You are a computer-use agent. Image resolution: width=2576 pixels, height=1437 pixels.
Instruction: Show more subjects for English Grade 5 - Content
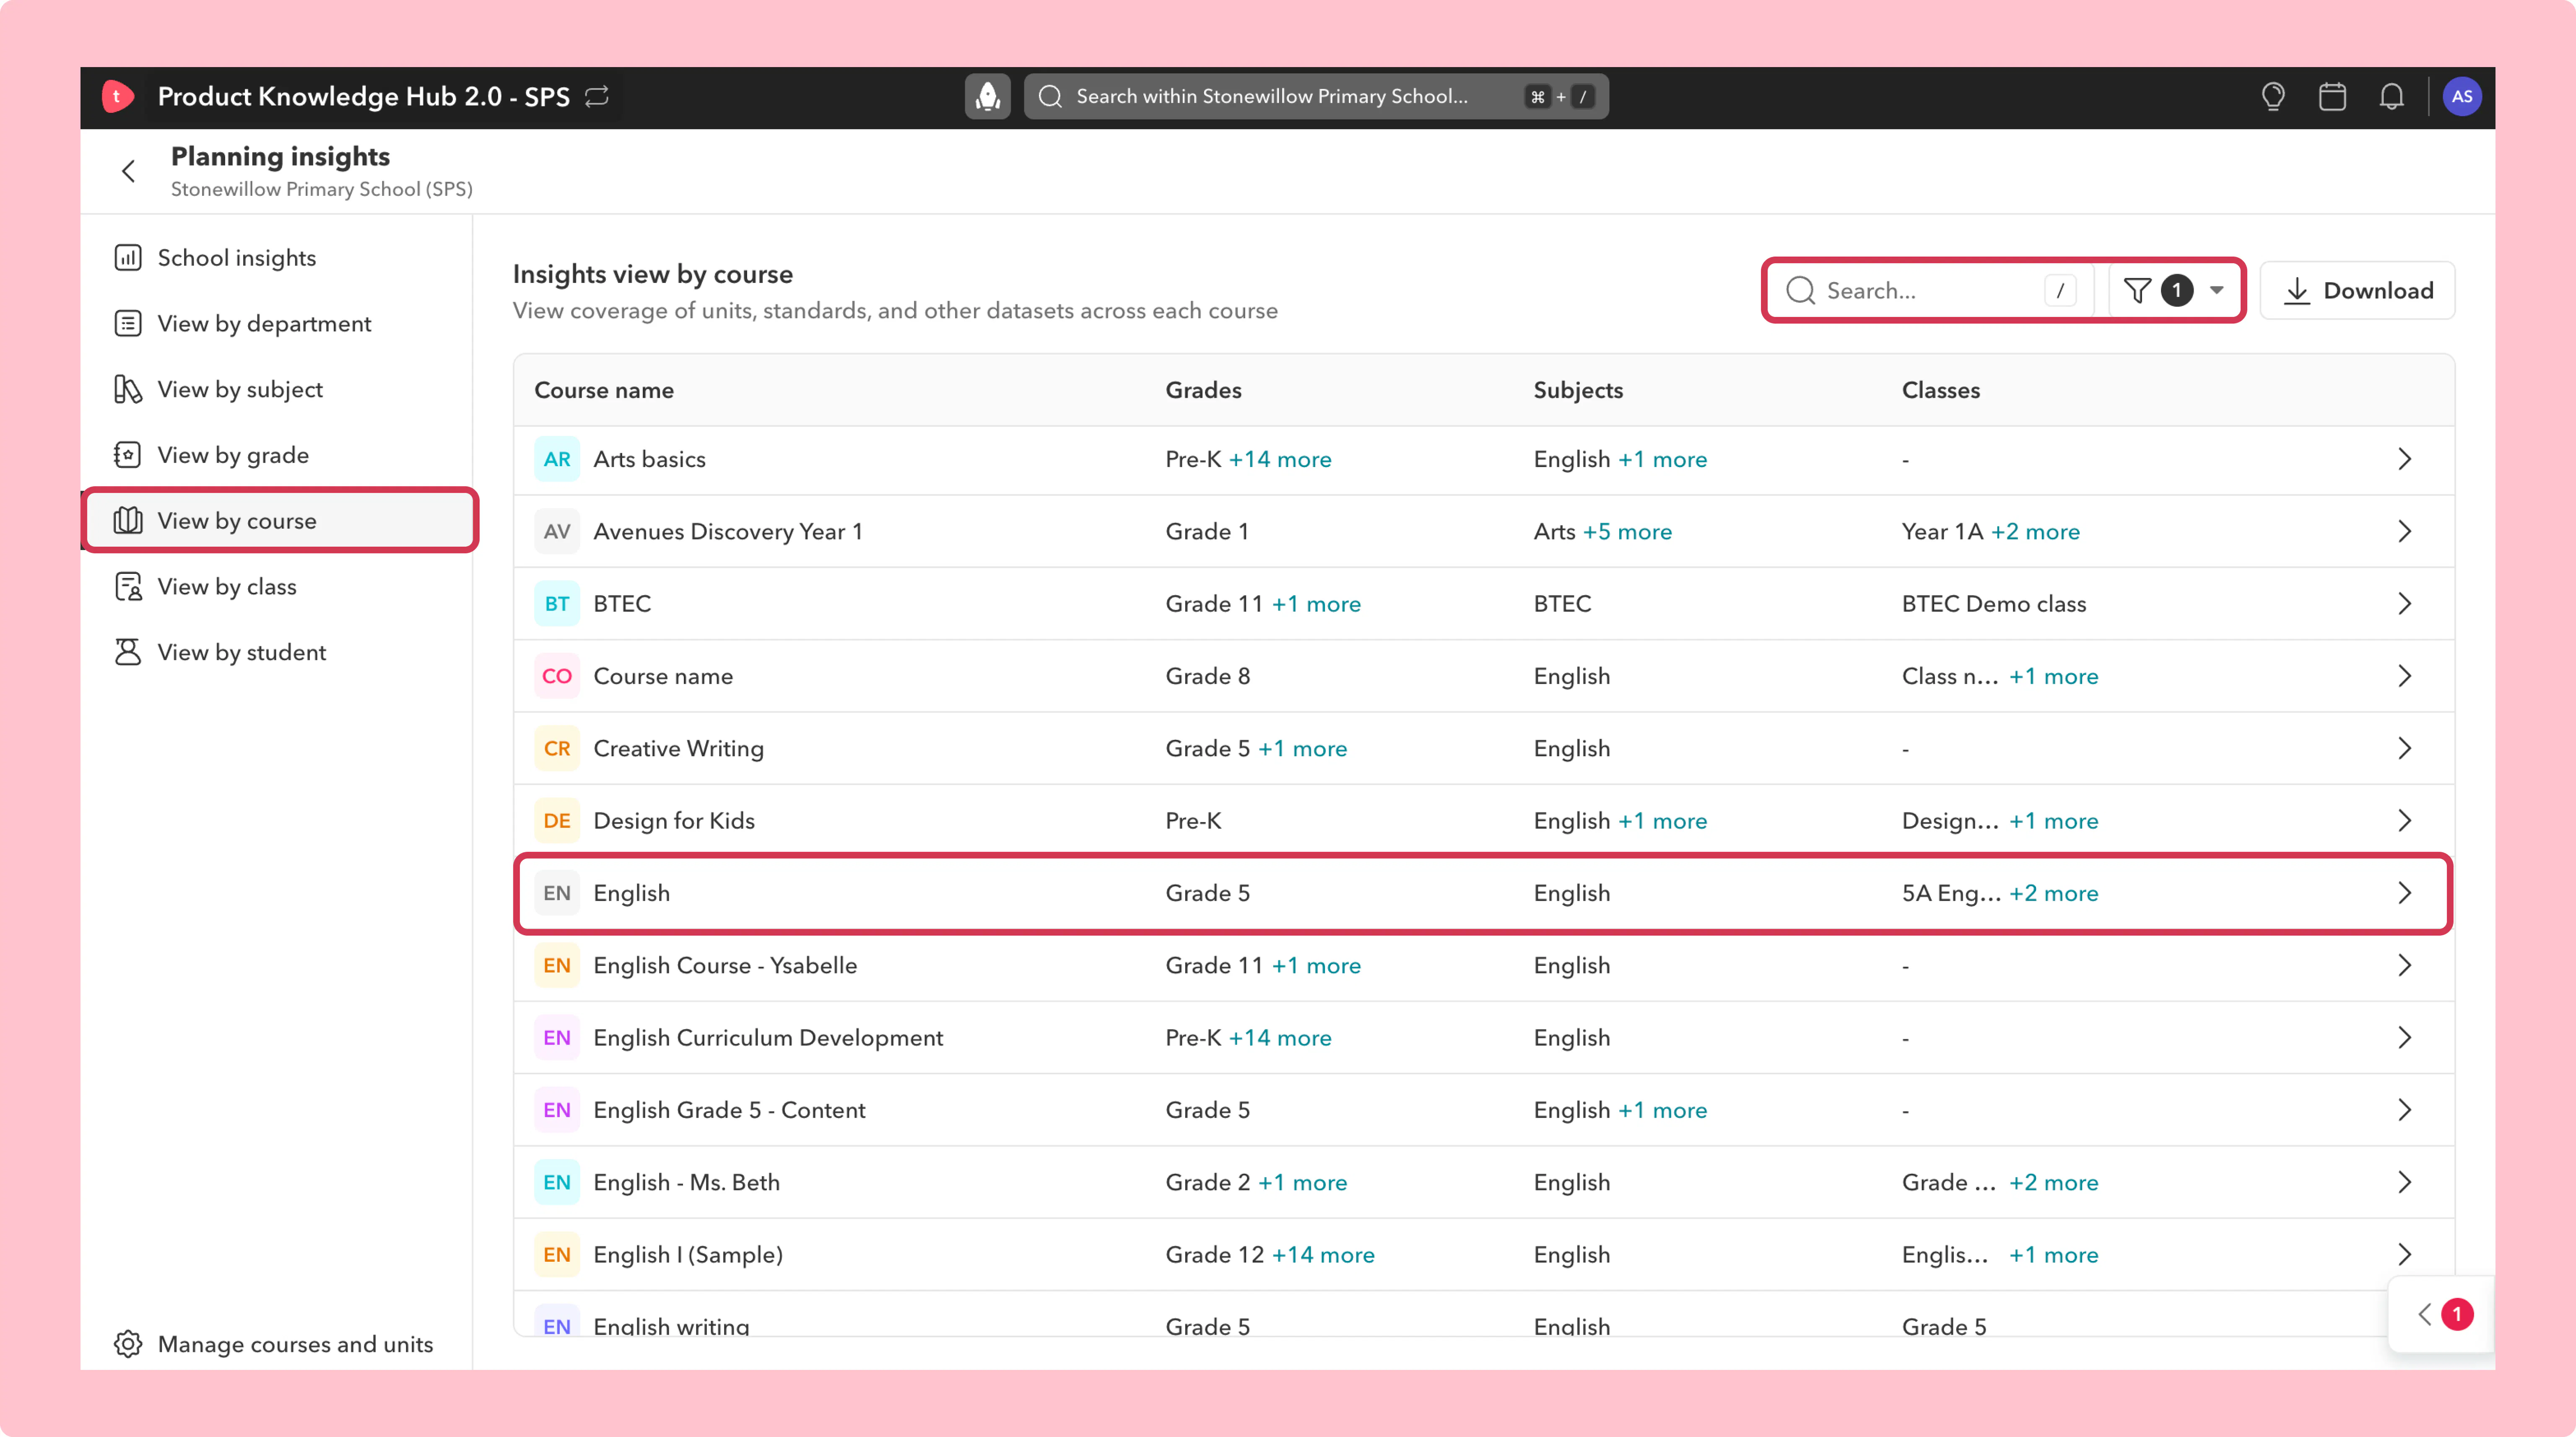(1663, 1110)
